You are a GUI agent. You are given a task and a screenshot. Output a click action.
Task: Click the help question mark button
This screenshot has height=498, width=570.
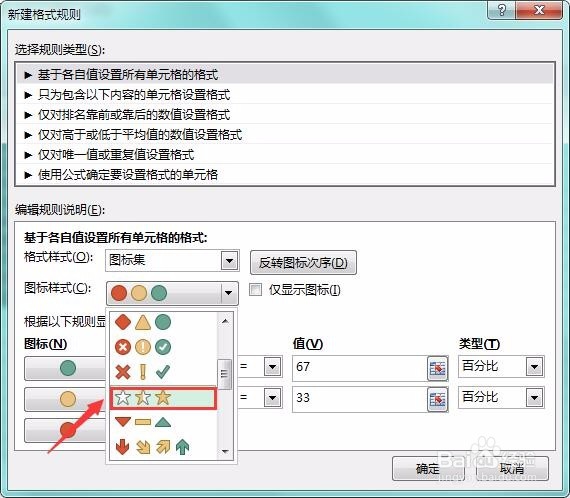click(501, 9)
